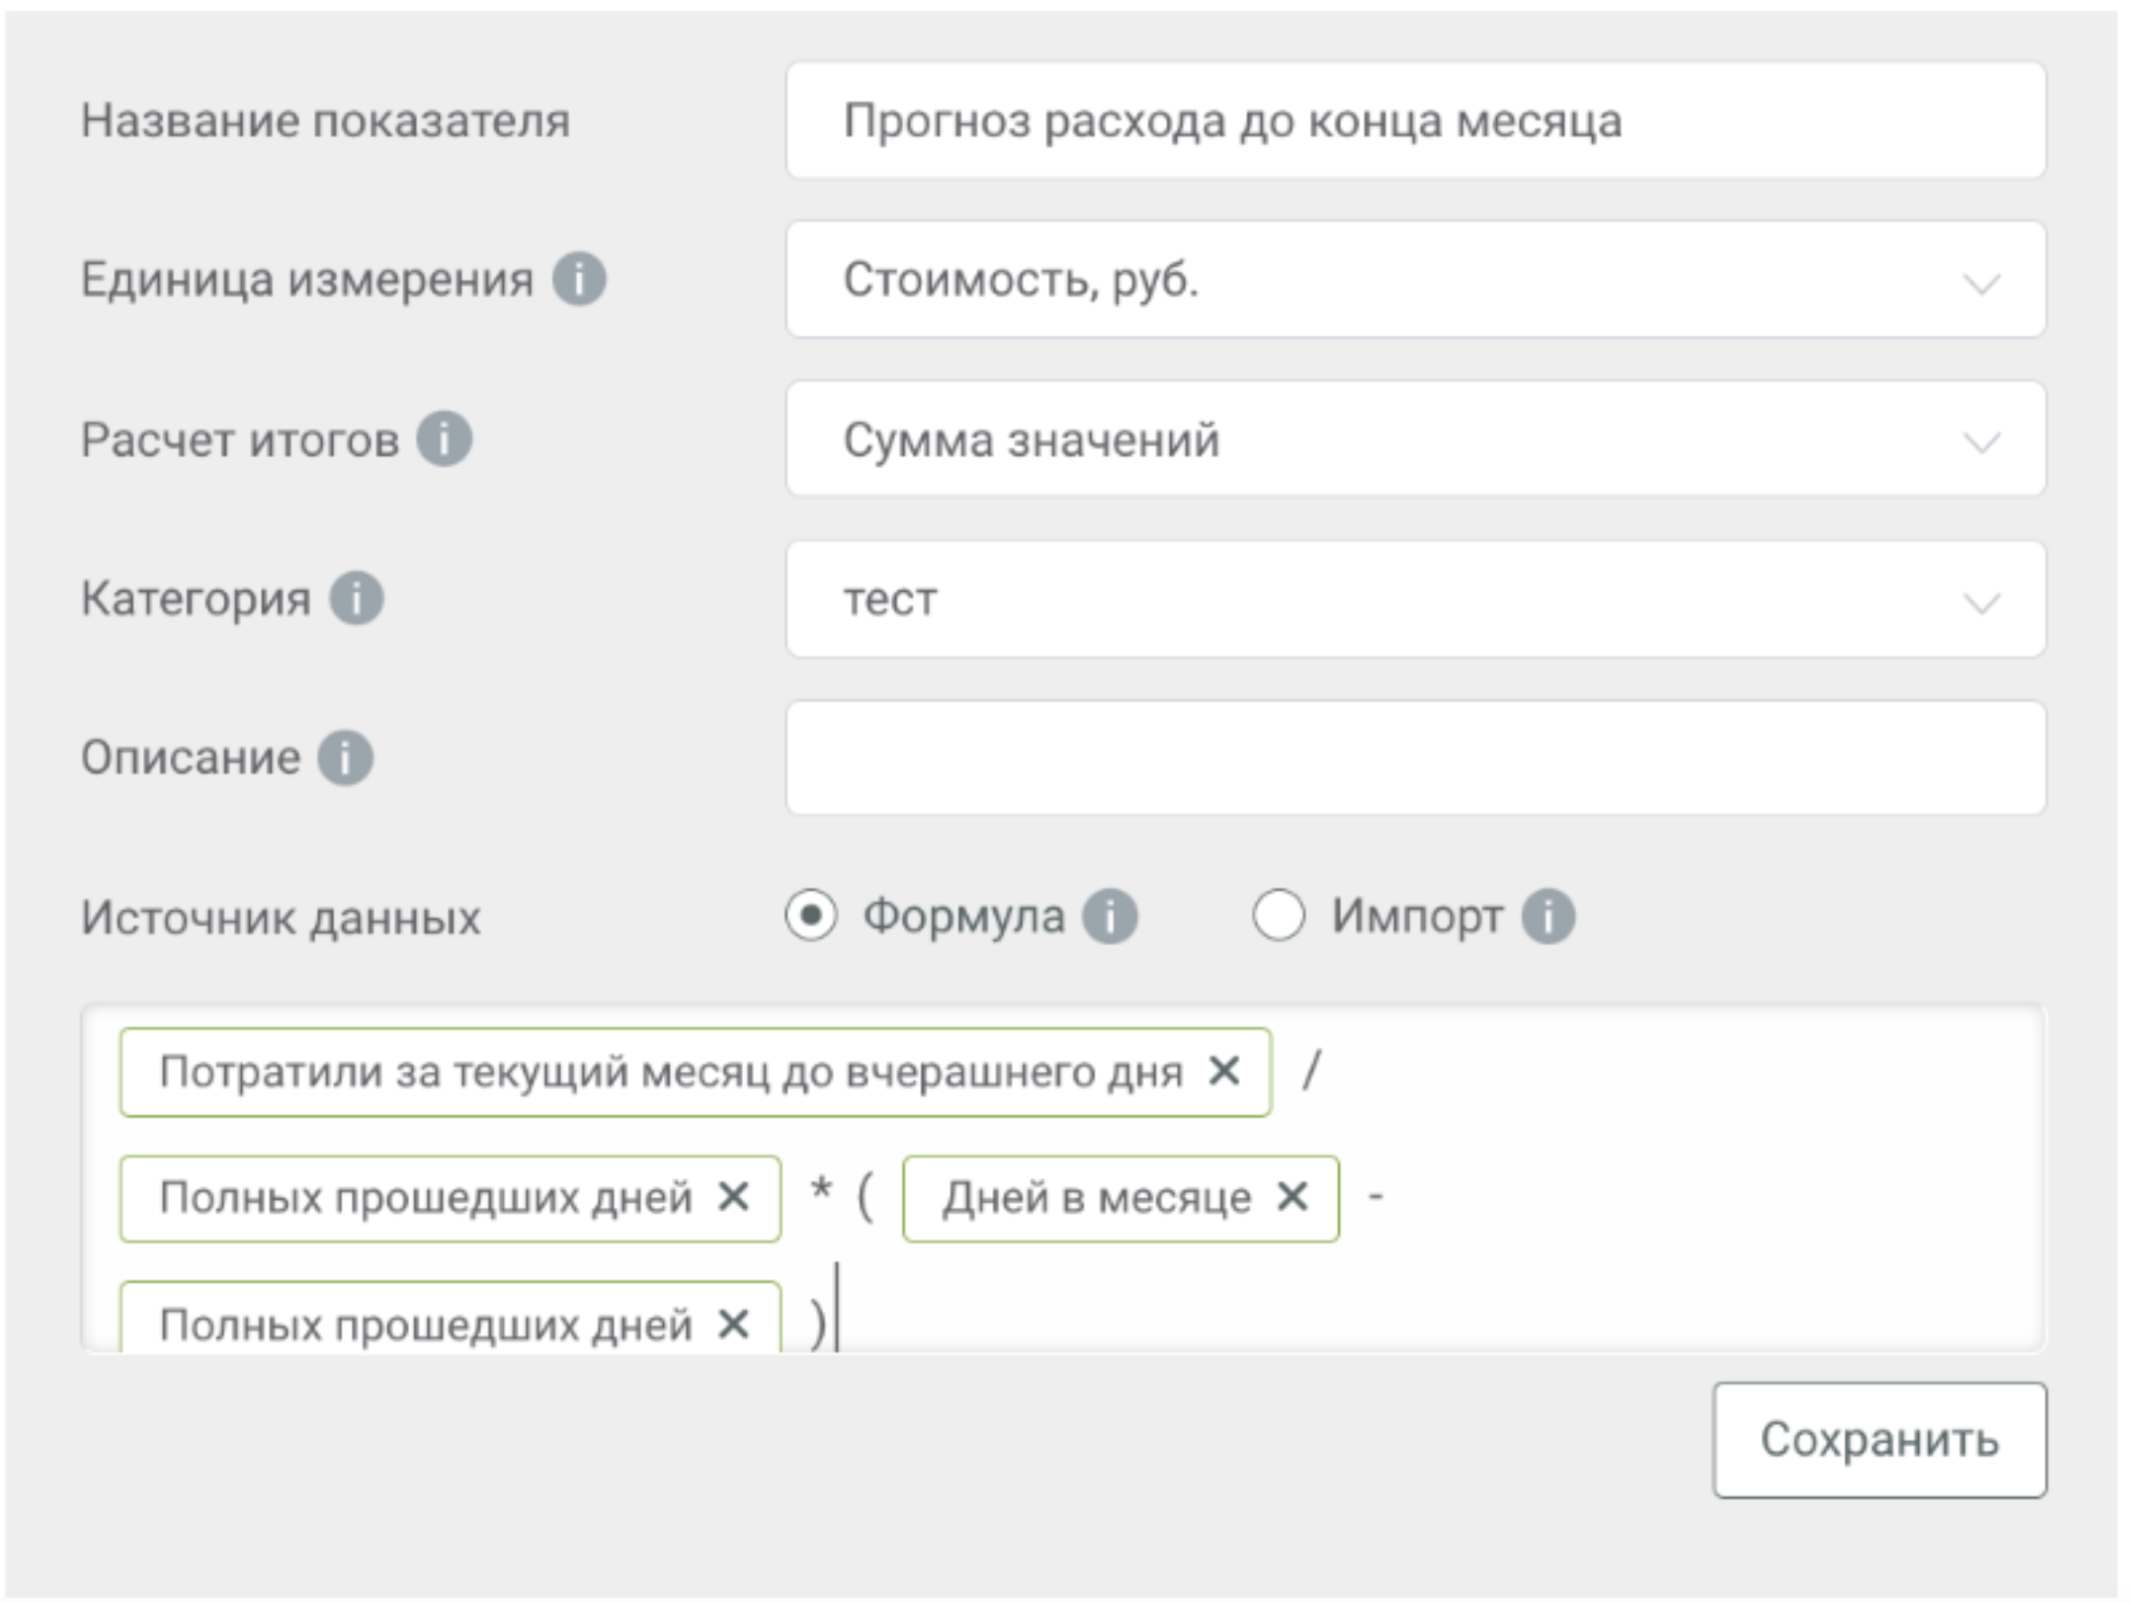
Task: Click info icon next to Формула
Action: coord(1109,916)
